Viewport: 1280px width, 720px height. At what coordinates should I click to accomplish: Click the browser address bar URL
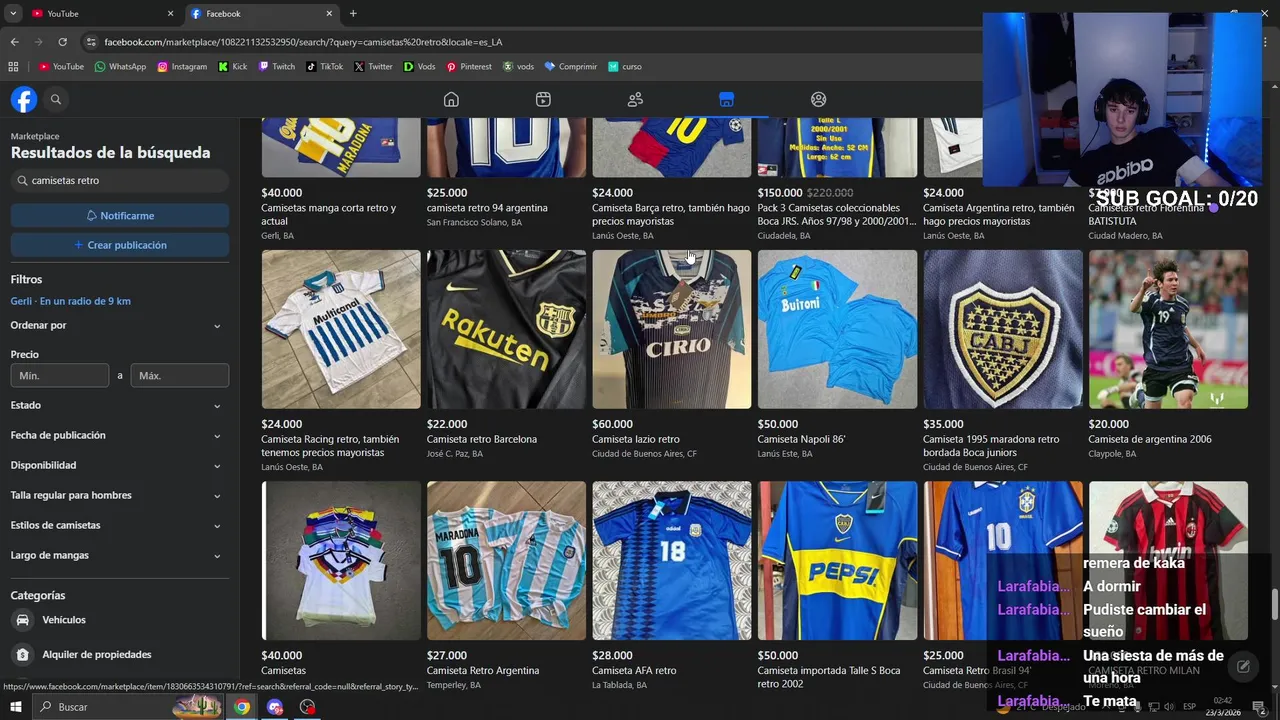pyautogui.click(x=303, y=42)
